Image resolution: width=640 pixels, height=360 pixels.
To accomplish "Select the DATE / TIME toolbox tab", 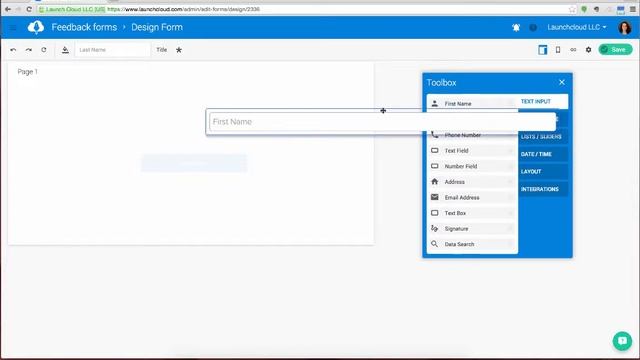I will tap(543, 154).
